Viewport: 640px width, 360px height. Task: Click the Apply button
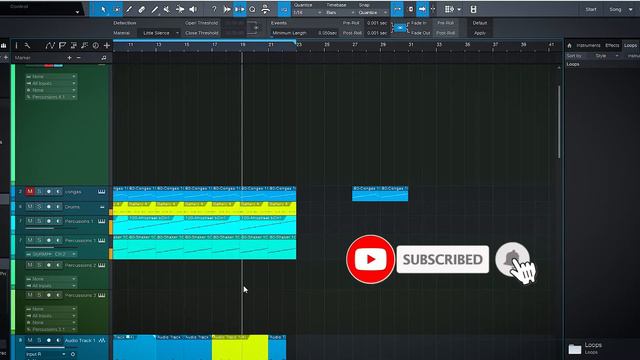(x=480, y=33)
